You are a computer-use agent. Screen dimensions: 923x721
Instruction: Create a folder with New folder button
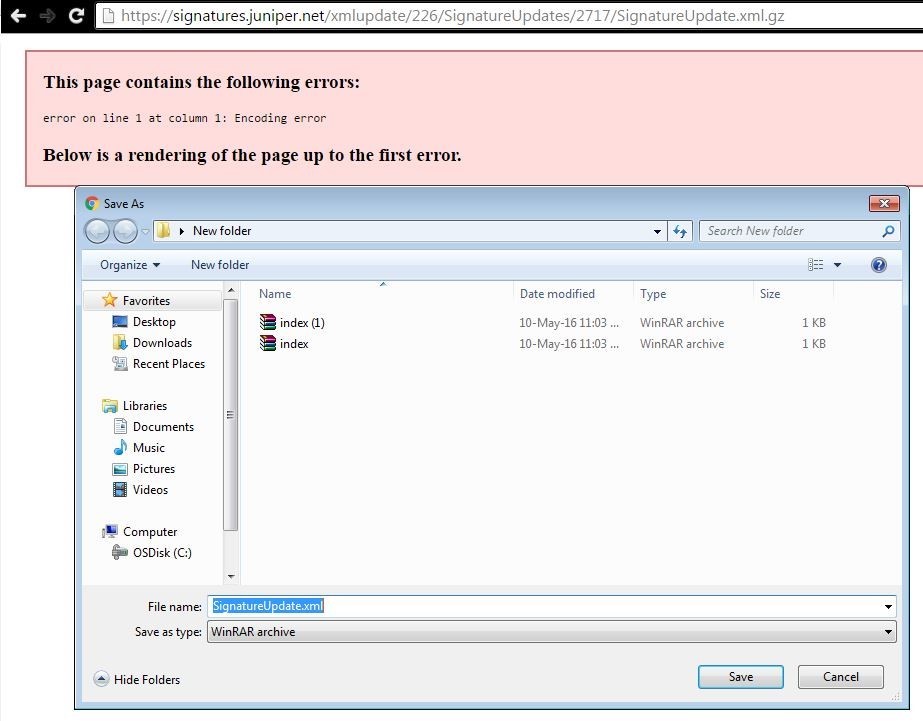220,265
